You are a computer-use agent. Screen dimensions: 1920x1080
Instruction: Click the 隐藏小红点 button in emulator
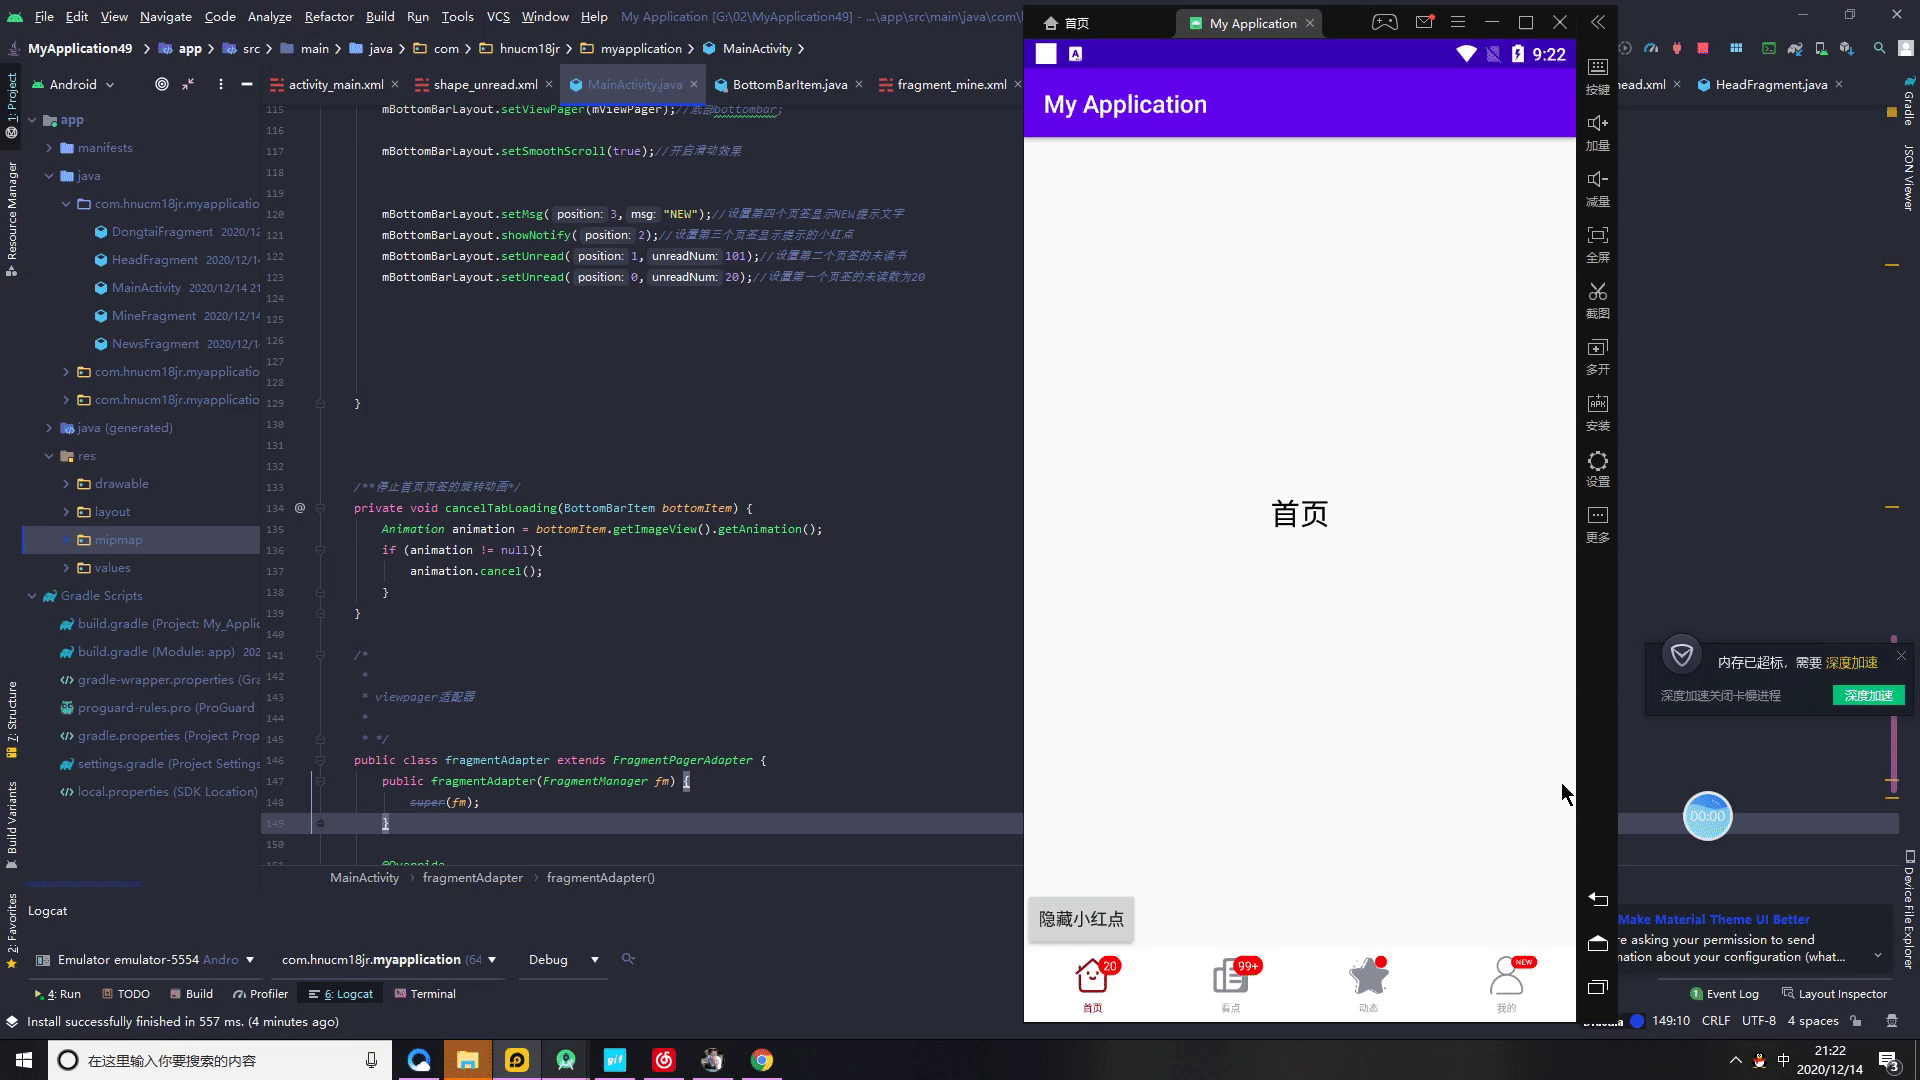[1081, 919]
